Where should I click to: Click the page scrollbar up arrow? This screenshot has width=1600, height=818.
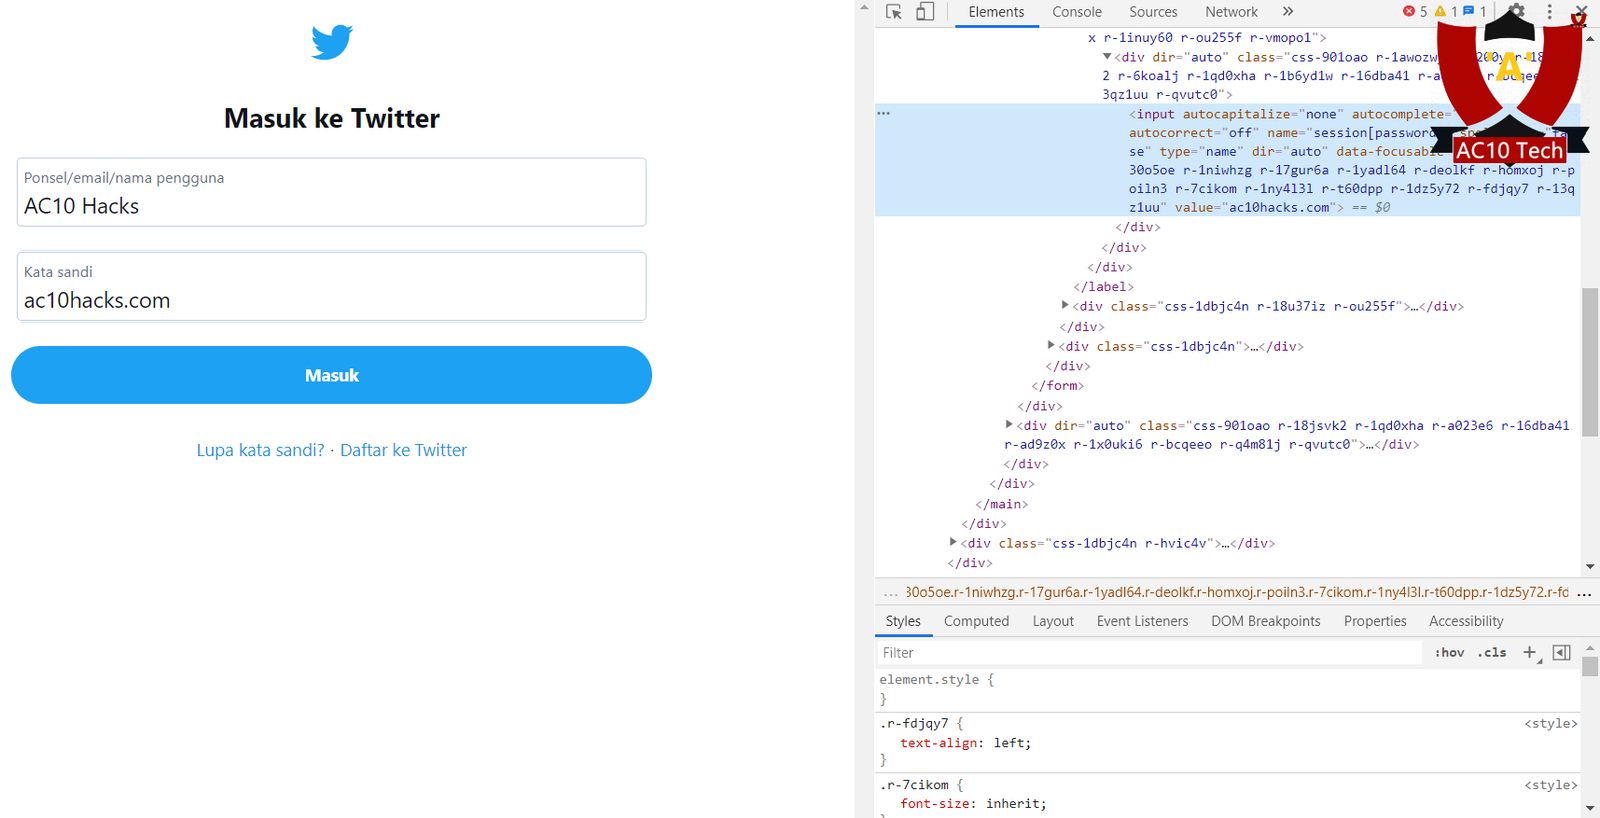(x=864, y=8)
